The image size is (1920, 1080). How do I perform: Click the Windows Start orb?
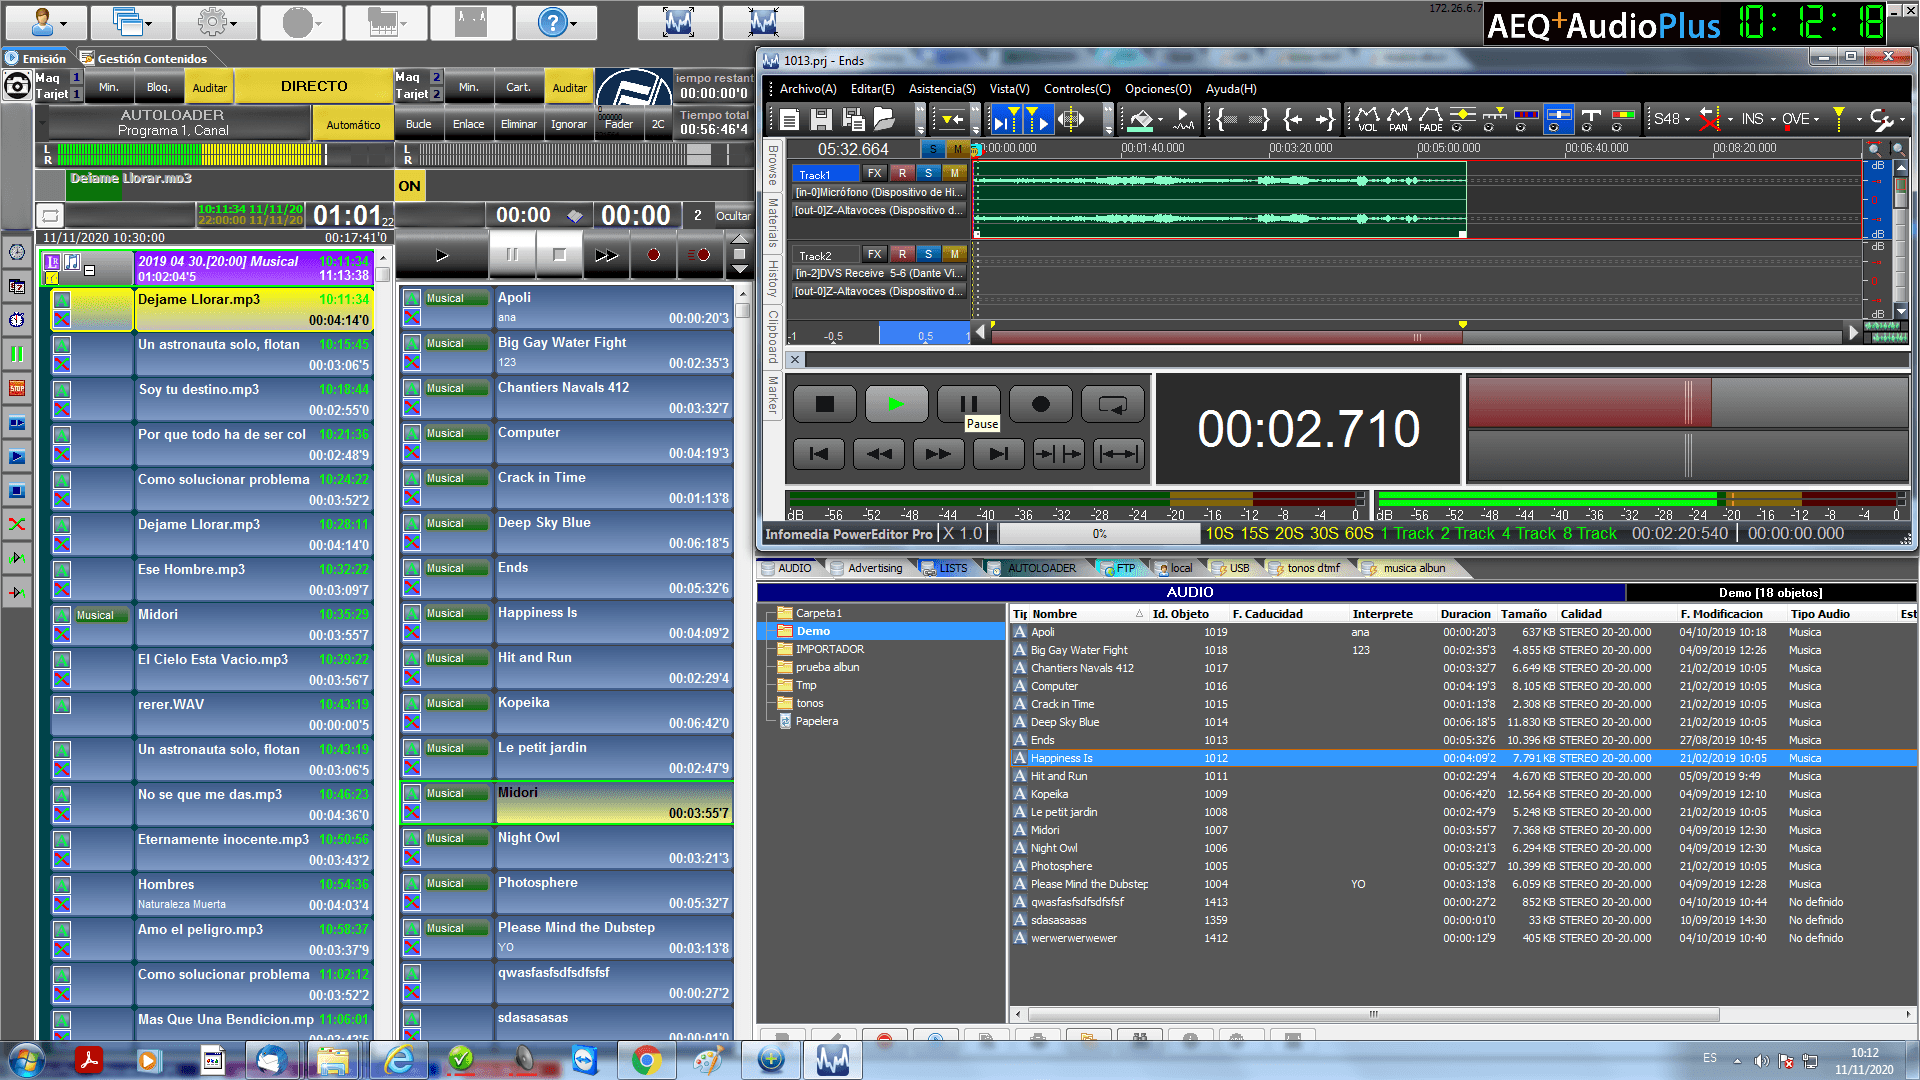[27, 1059]
